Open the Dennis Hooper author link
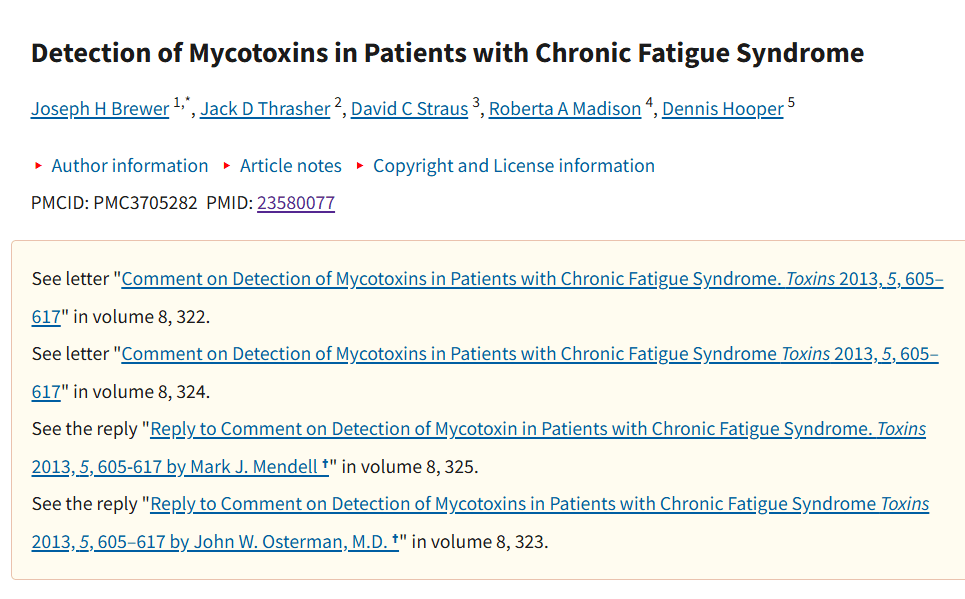965x599 pixels. tap(723, 109)
